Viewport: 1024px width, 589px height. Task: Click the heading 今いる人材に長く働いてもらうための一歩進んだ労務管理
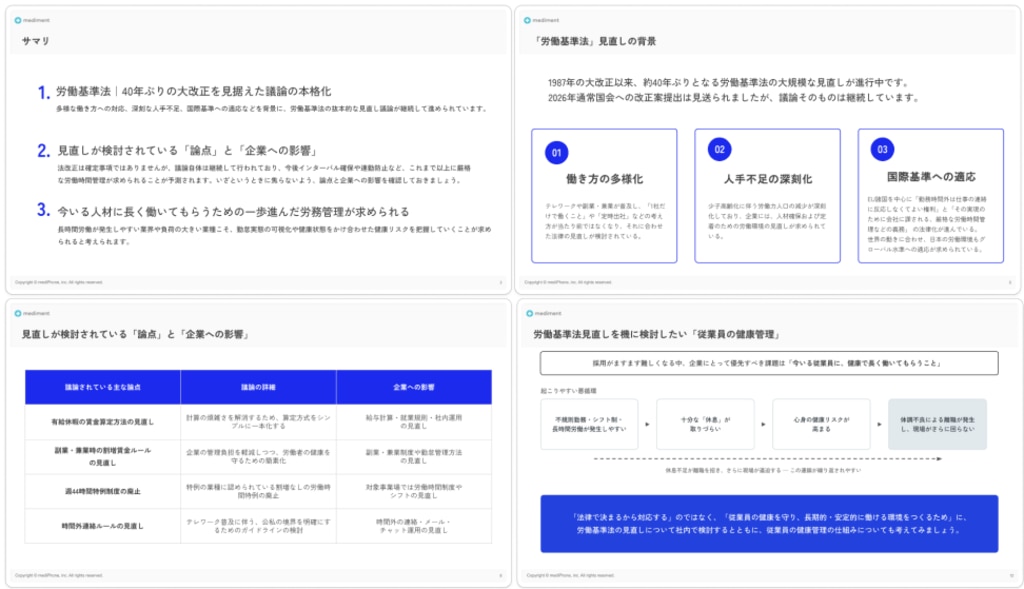coord(233,212)
